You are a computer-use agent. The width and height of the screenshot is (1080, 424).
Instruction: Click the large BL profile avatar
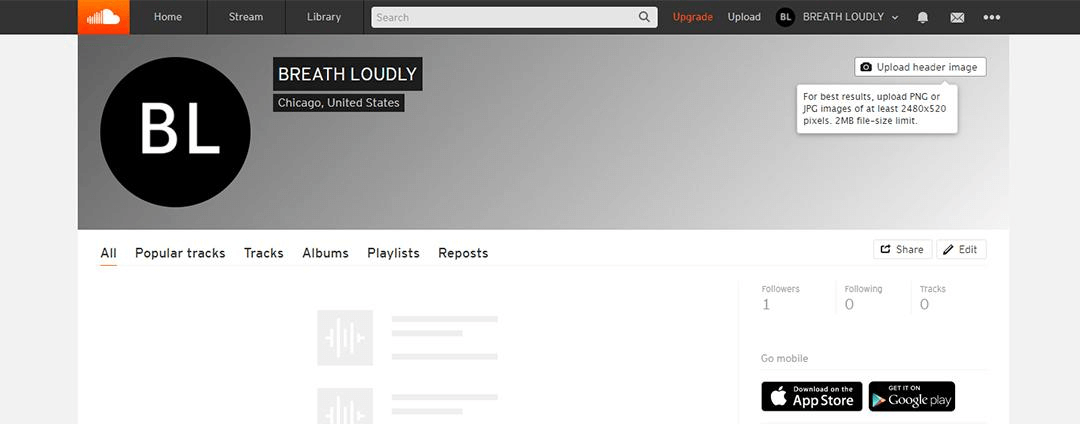(175, 132)
